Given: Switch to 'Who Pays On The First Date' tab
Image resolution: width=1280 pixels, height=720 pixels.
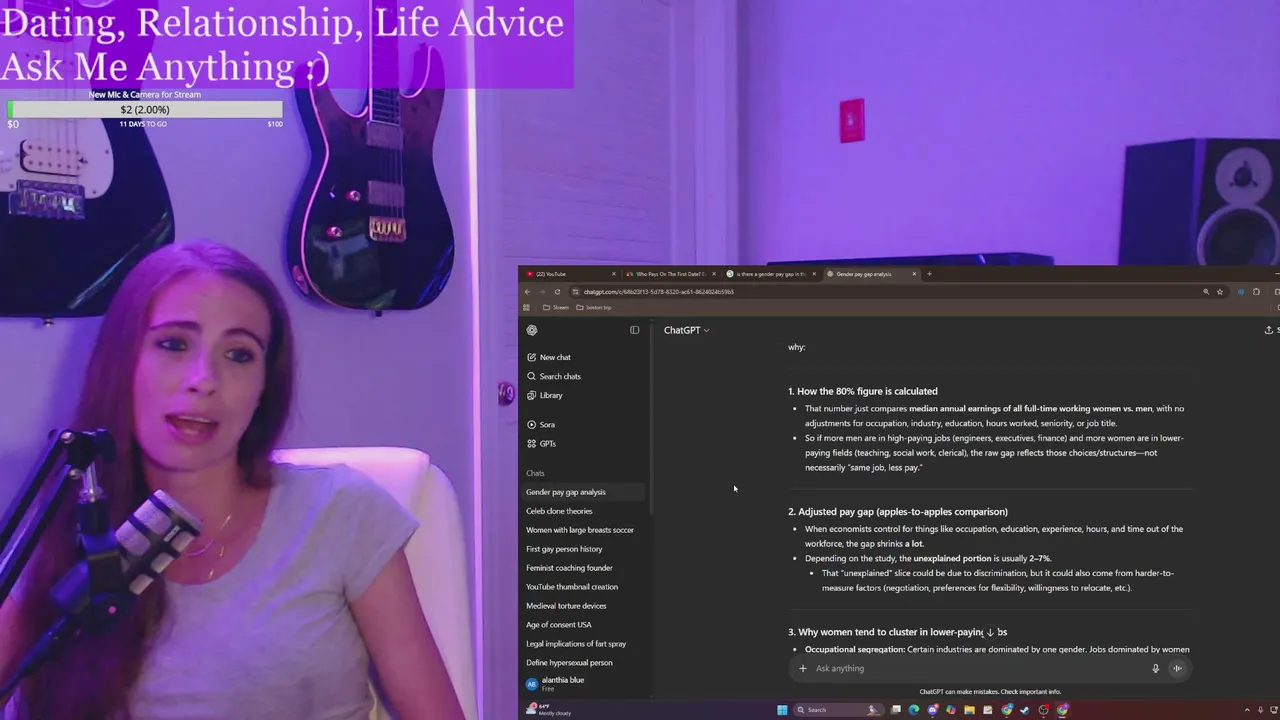Looking at the screenshot, I should point(671,274).
